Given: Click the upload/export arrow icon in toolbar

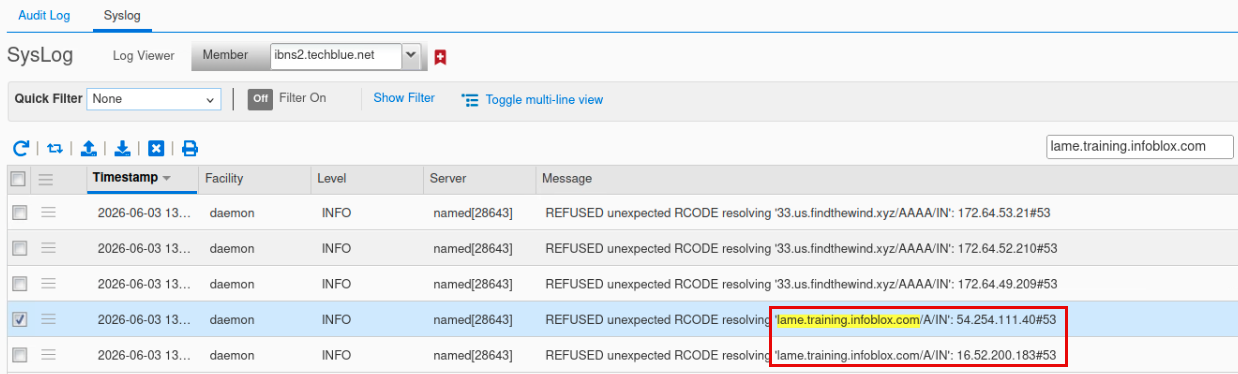Looking at the screenshot, I should tap(88, 148).
